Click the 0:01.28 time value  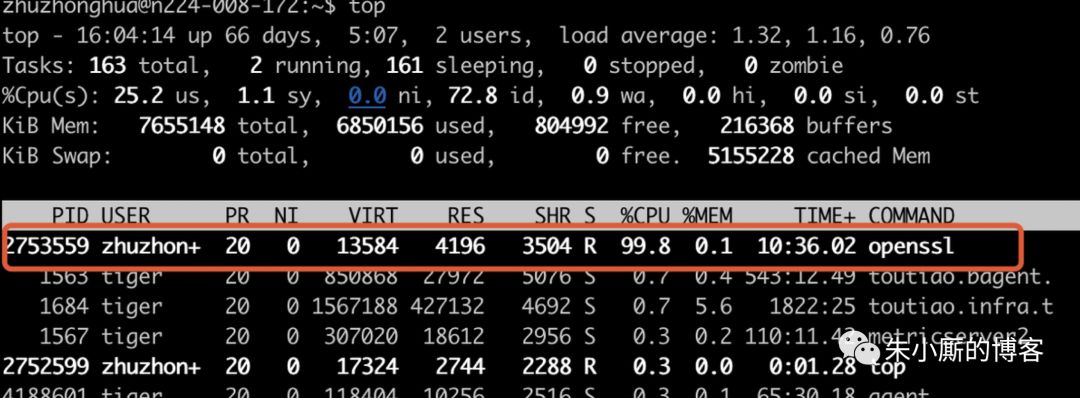click(812, 366)
